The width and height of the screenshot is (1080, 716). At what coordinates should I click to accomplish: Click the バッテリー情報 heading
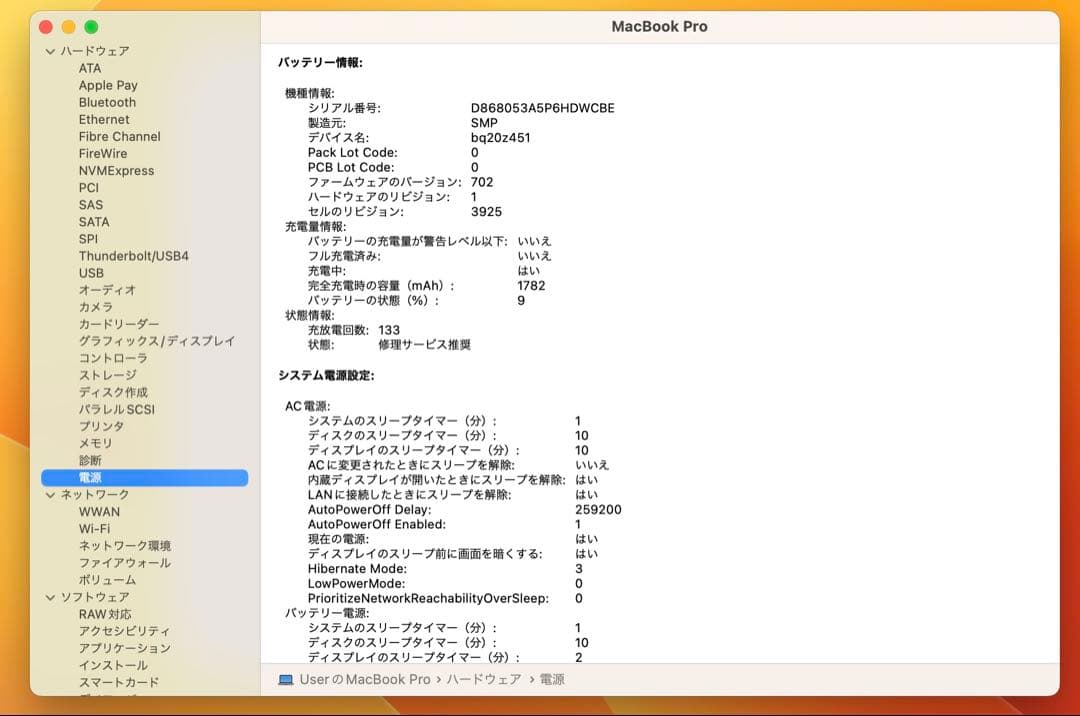coord(320,63)
